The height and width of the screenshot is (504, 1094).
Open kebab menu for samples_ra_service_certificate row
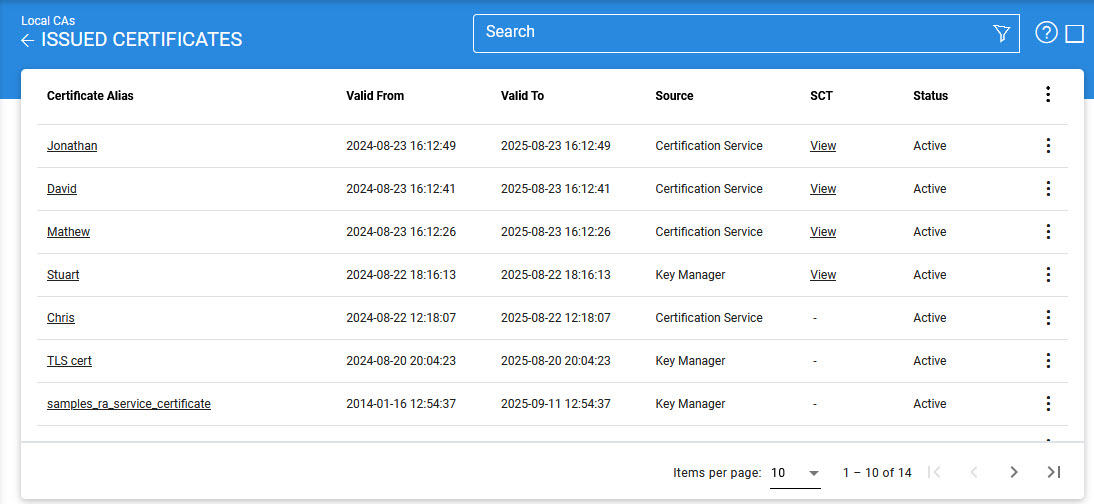click(x=1048, y=404)
